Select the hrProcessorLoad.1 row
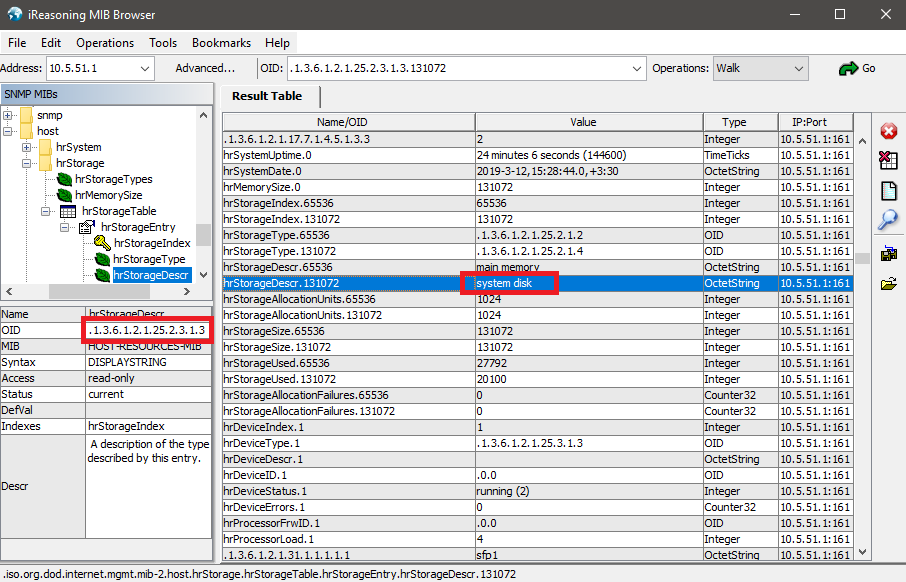The width and height of the screenshot is (906, 582). coord(537,539)
